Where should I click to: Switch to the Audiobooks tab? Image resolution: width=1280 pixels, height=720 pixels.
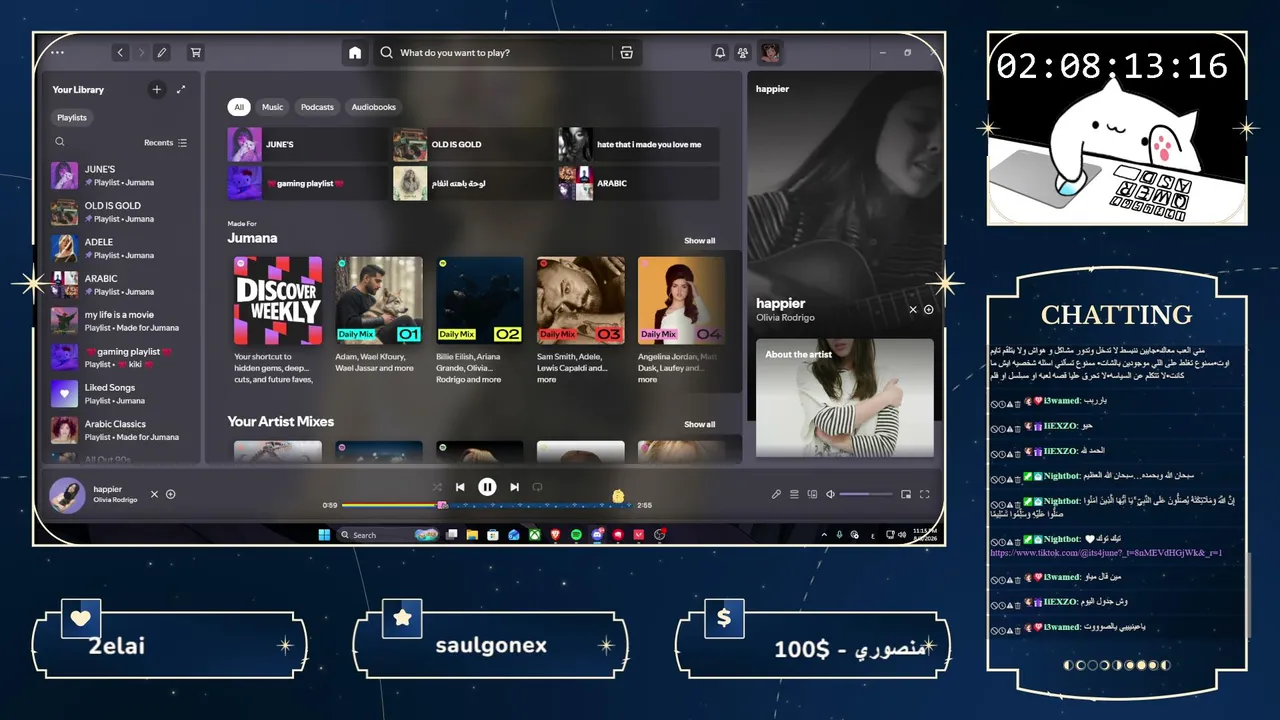pos(374,107)
